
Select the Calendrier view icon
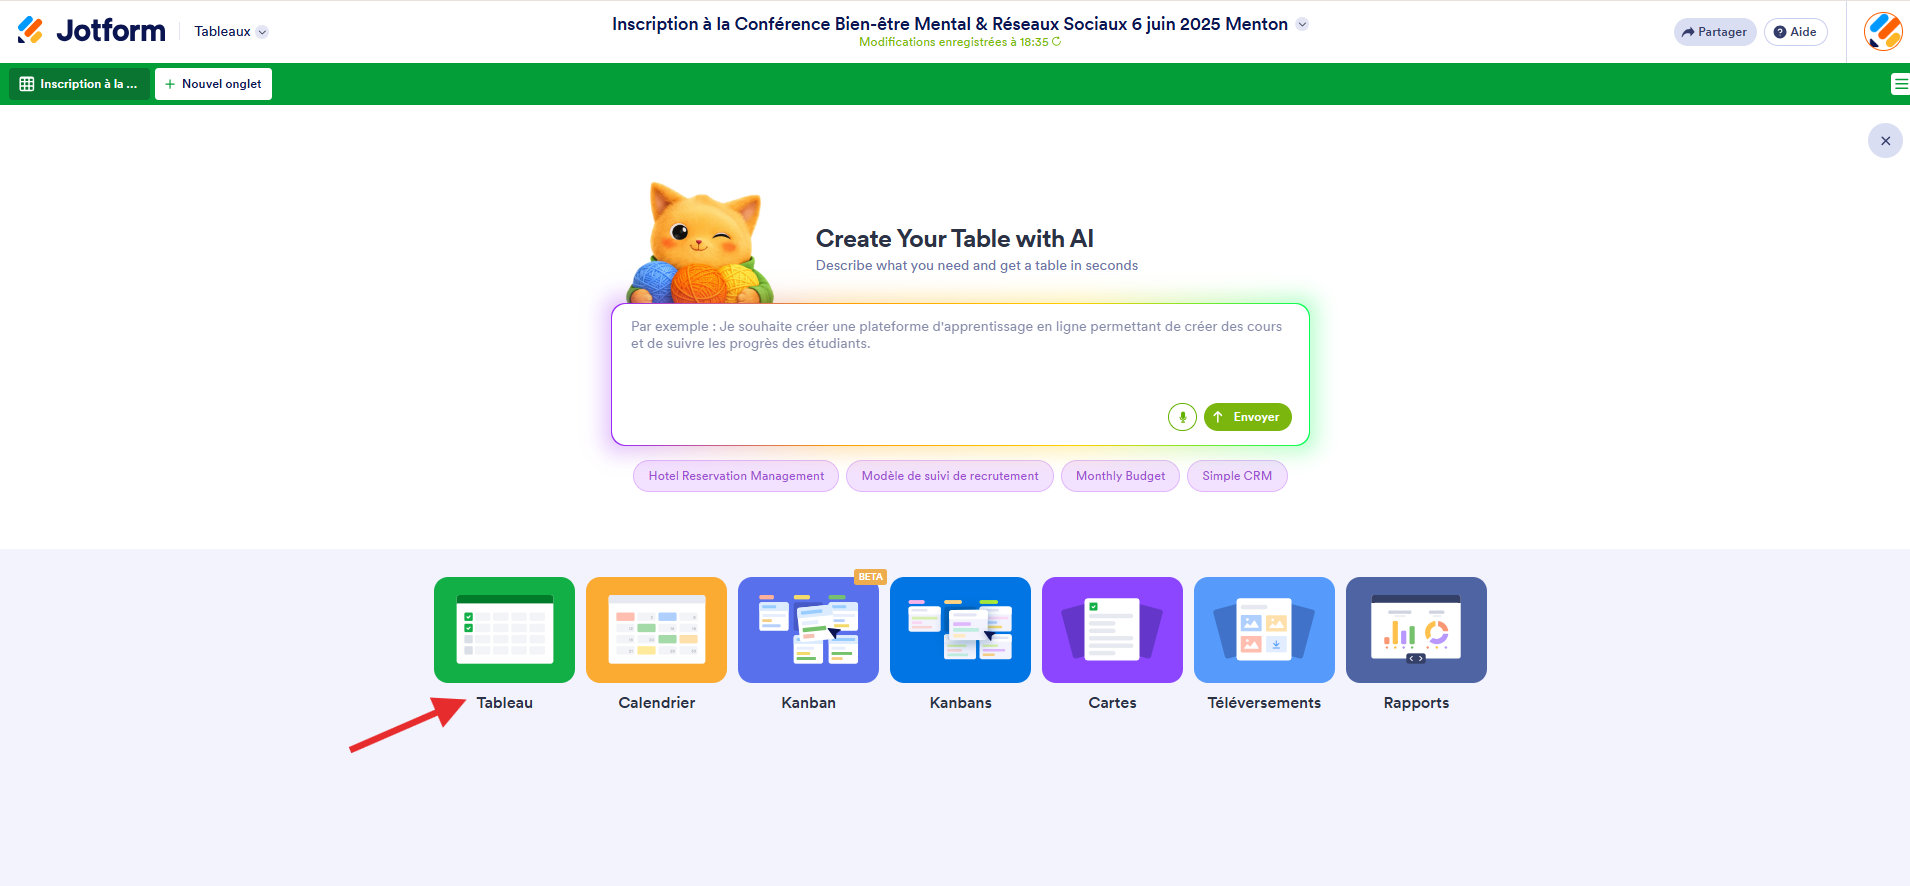point(656,630)
